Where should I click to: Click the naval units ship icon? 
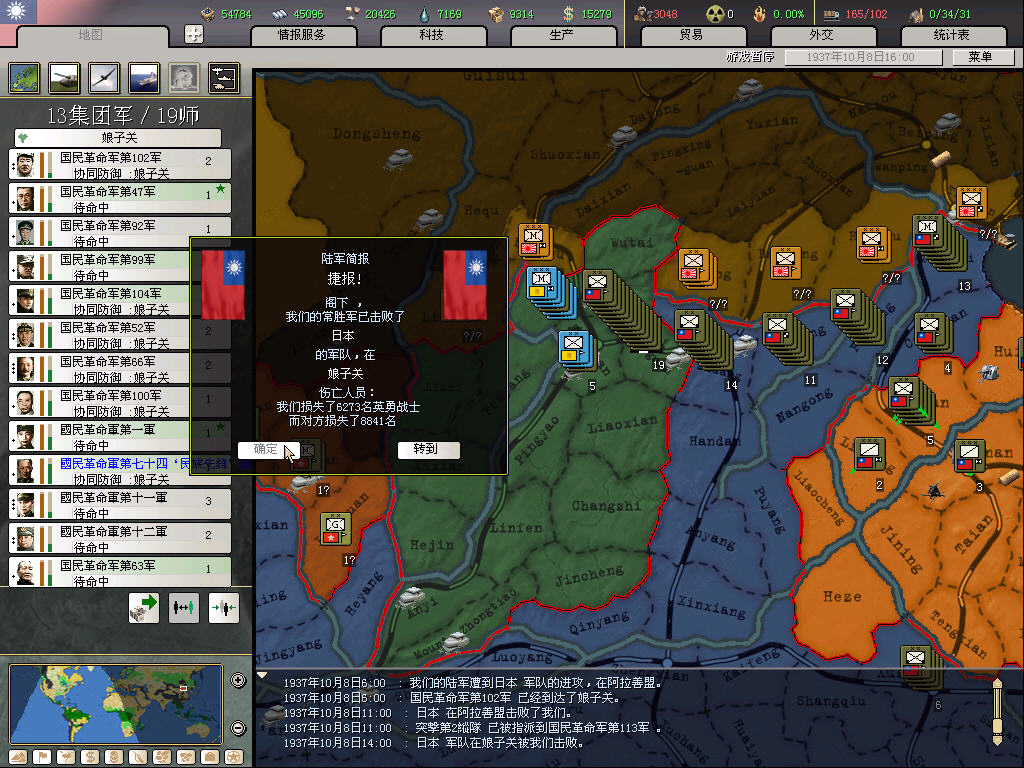click(143, 78)
